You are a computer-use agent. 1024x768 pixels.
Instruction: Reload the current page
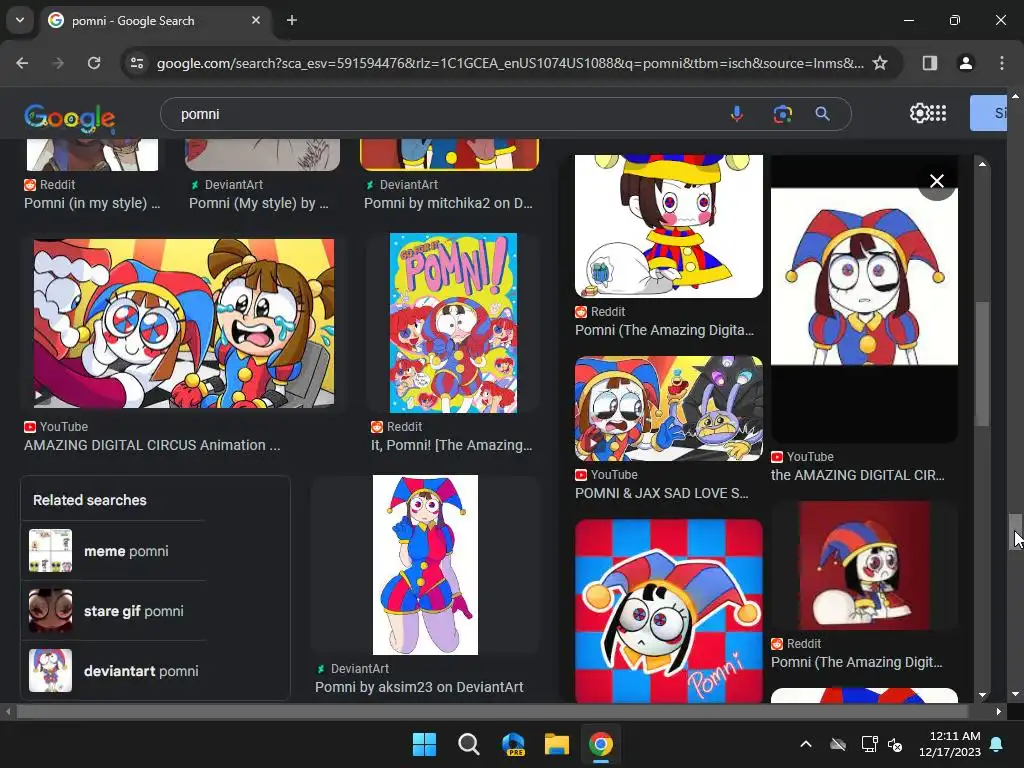coord(94,63)
